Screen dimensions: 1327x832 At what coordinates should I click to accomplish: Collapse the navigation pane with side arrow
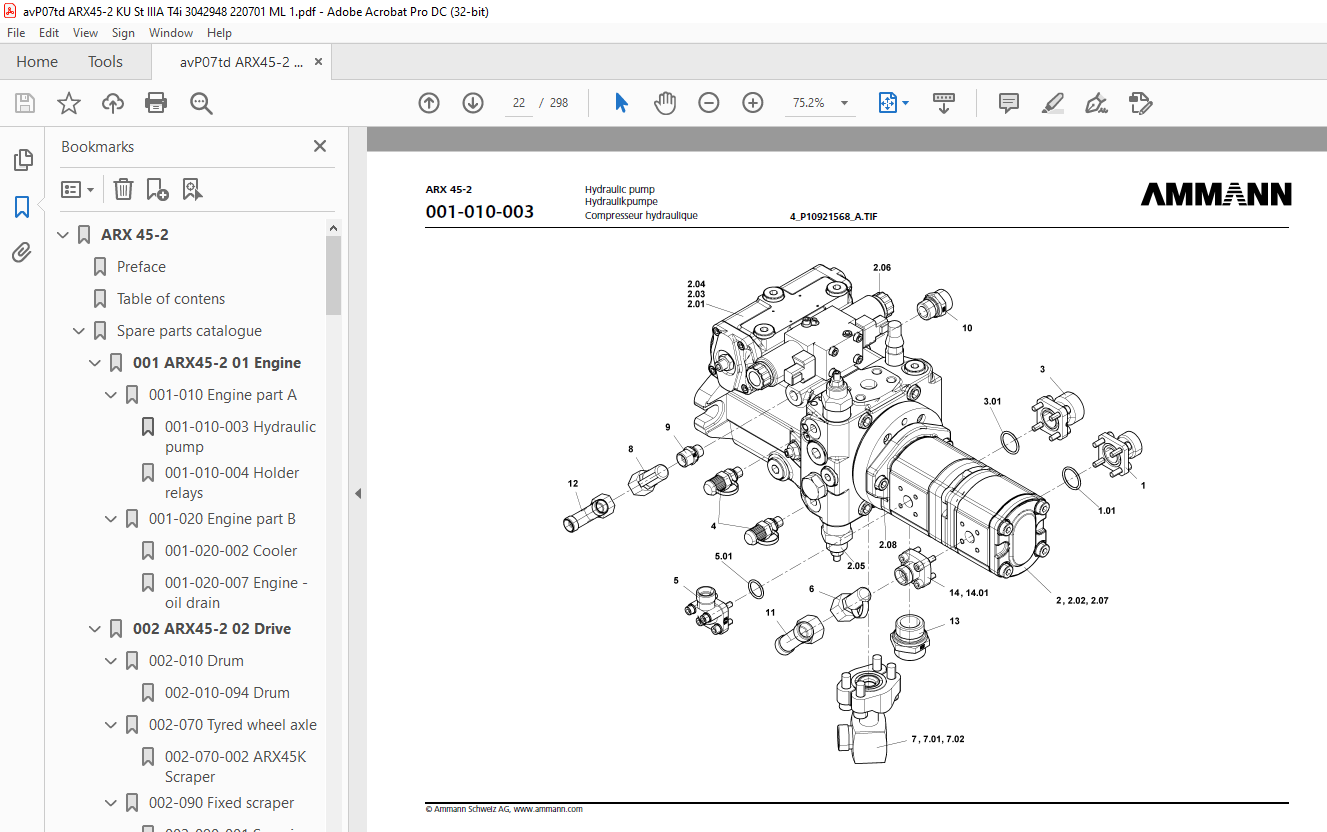coord(358,493)
